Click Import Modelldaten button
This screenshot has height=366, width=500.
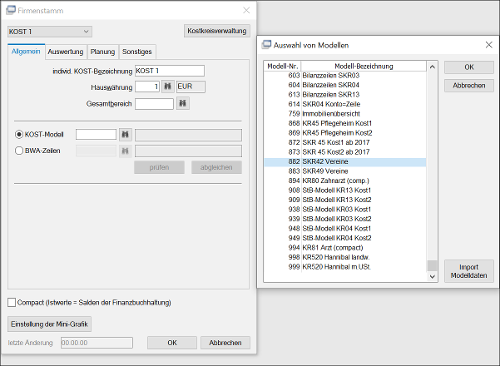469,271
